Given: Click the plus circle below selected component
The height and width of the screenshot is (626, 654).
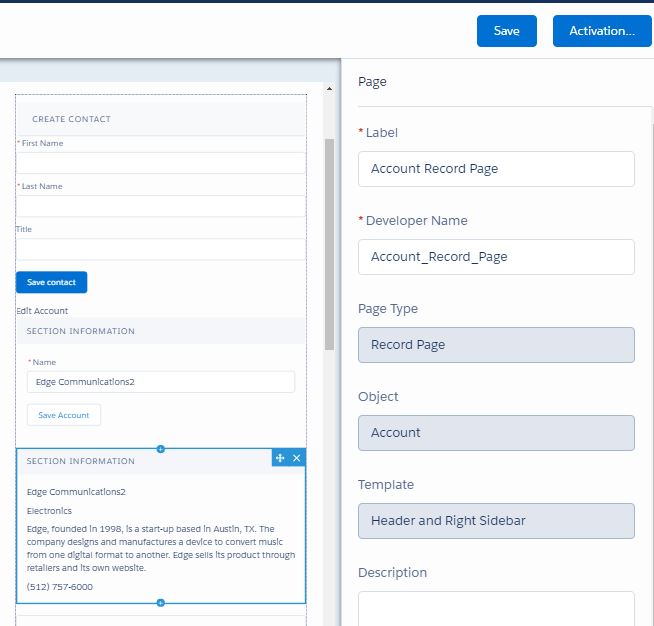Looking at the screenshot, I should coord(161,603).
